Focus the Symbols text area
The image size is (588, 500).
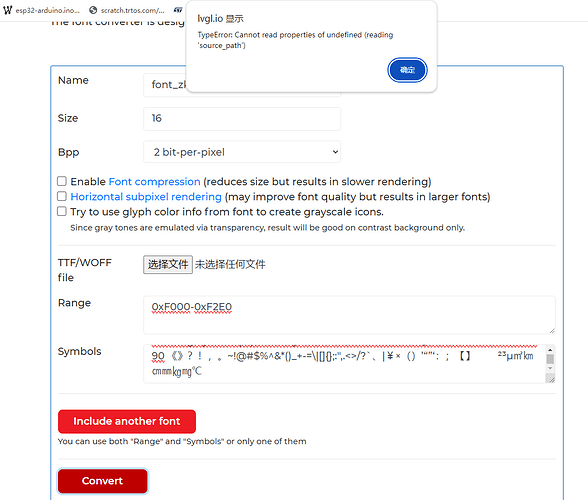(345, 364)
